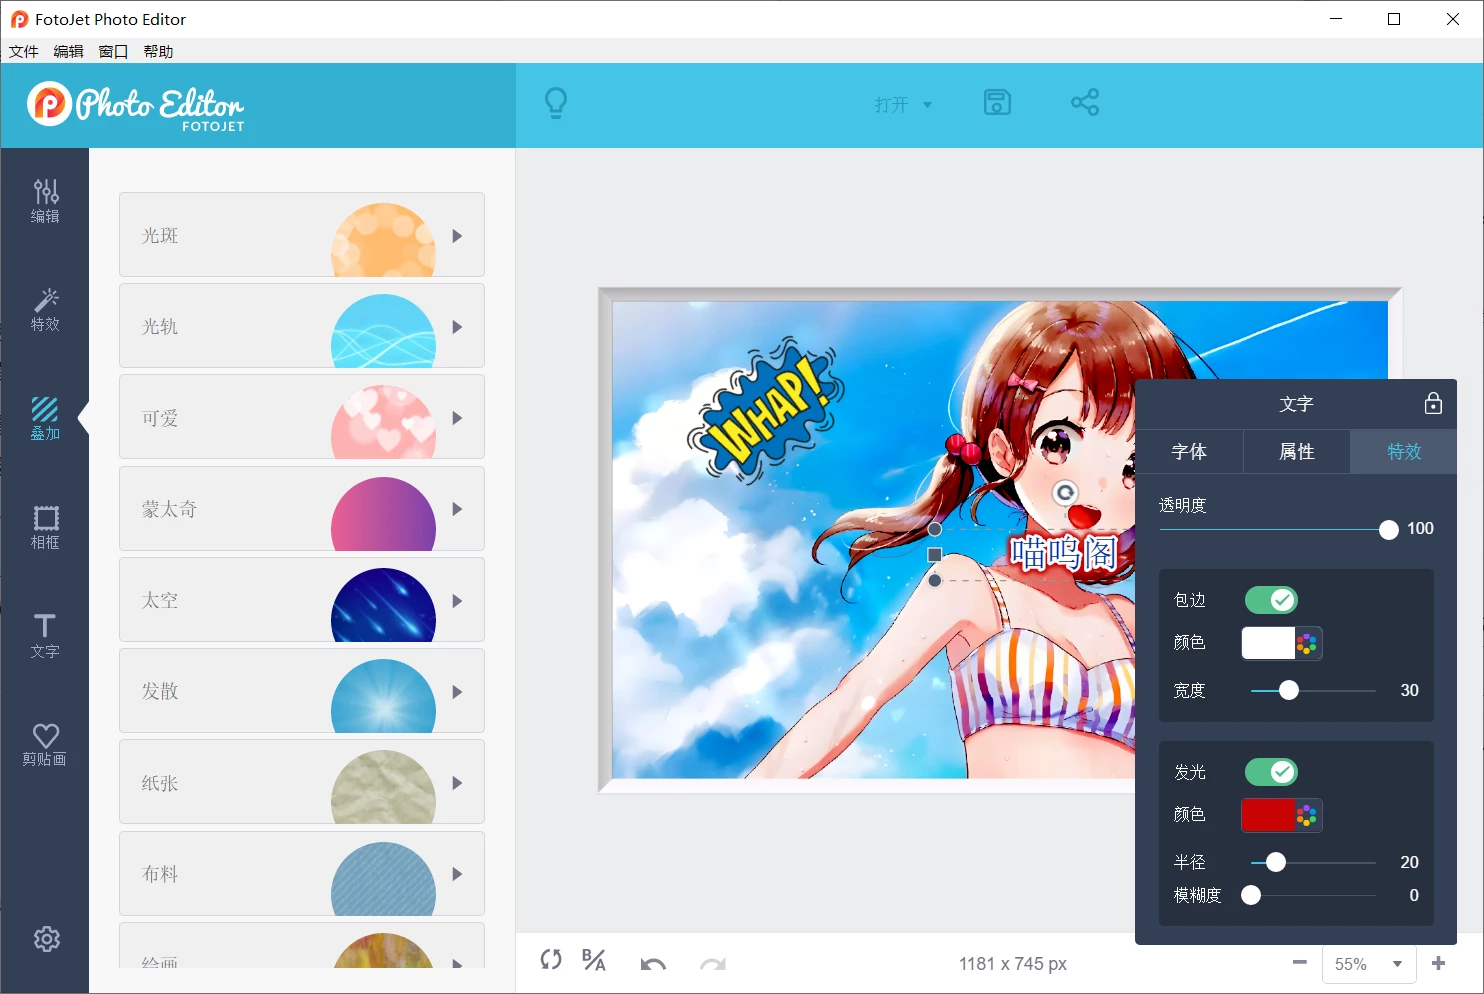Toggle the 包边 outline switch

(x=1271, y=600)
